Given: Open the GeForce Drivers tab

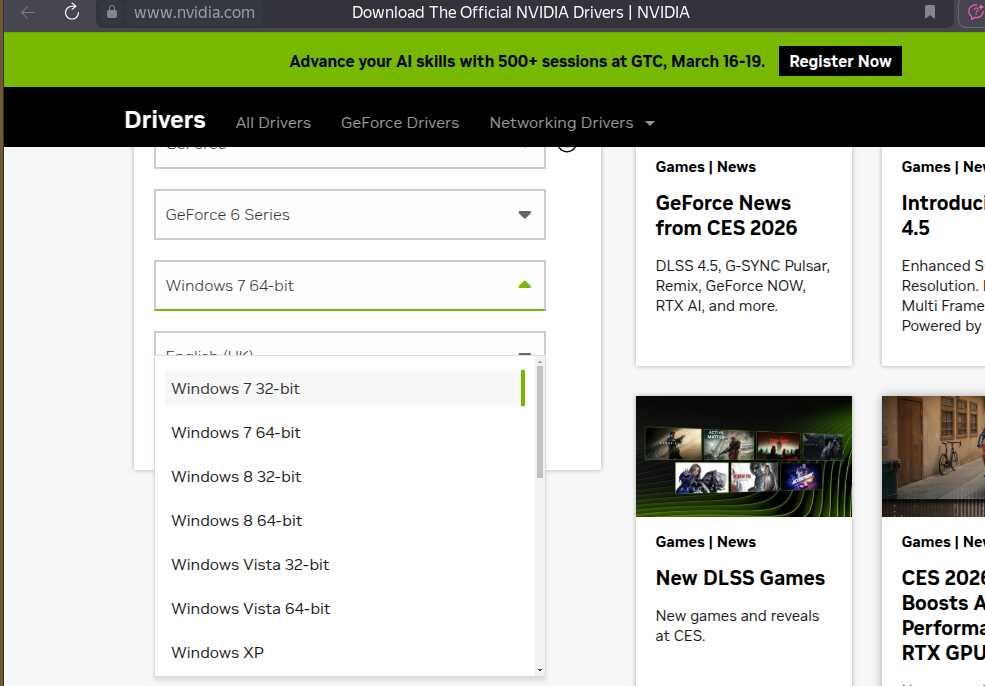Looking at the screenshot, I should (x=400, y=122).
